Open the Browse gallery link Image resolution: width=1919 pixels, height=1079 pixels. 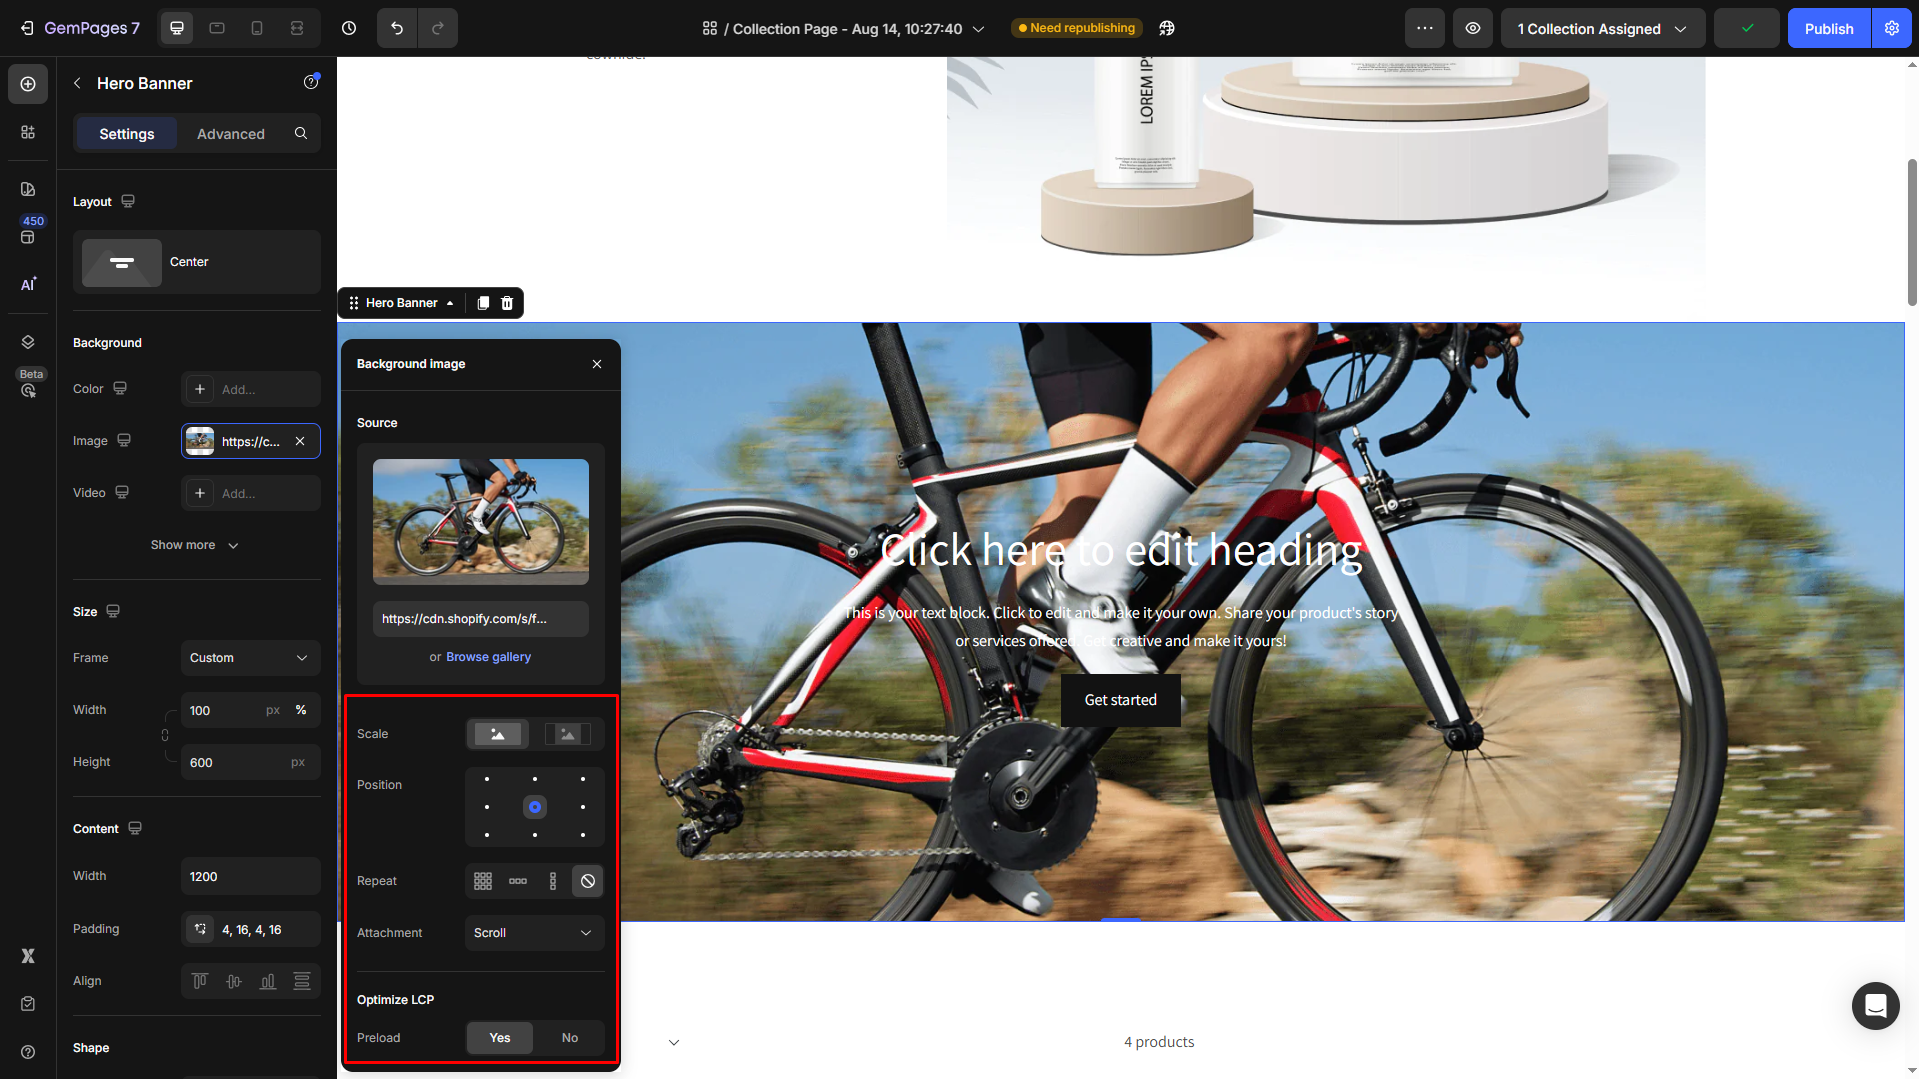point(488,657)
